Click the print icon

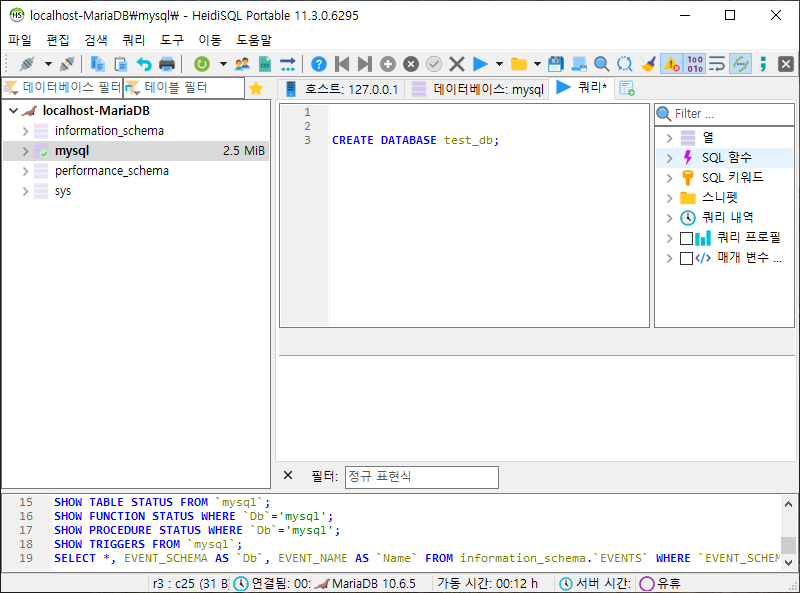tap(167, 64)
